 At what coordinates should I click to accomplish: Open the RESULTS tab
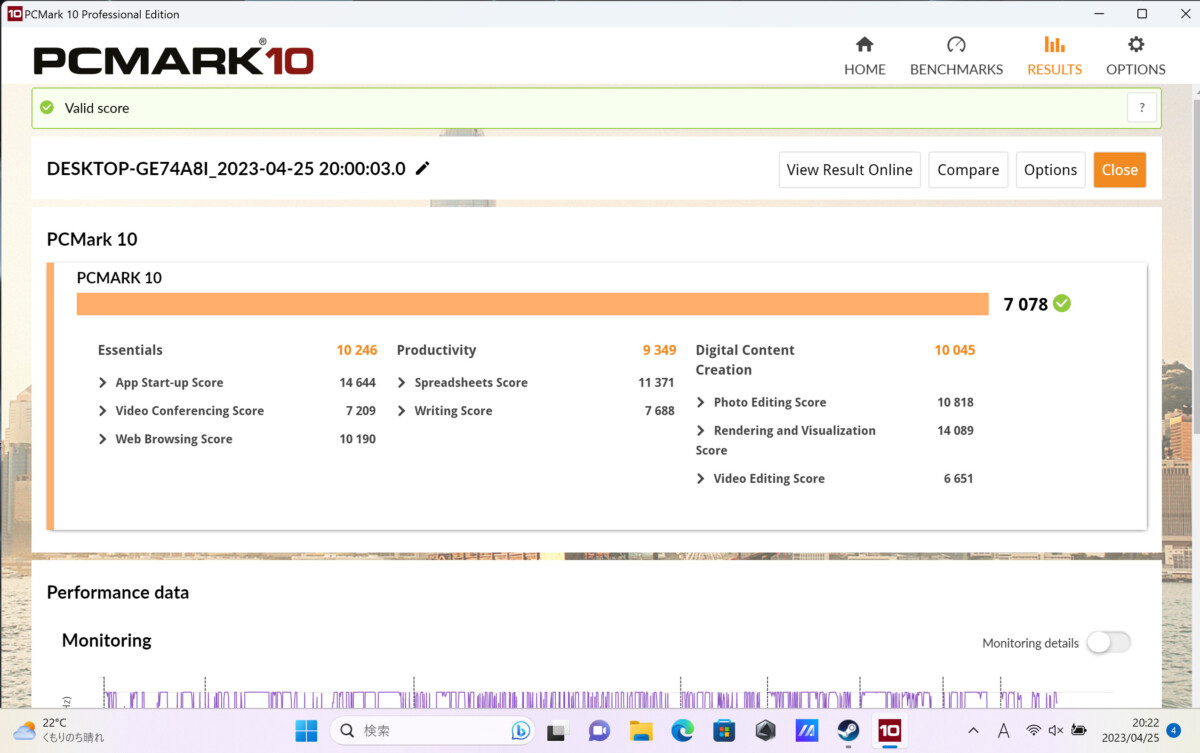[x=1054, y=56]
